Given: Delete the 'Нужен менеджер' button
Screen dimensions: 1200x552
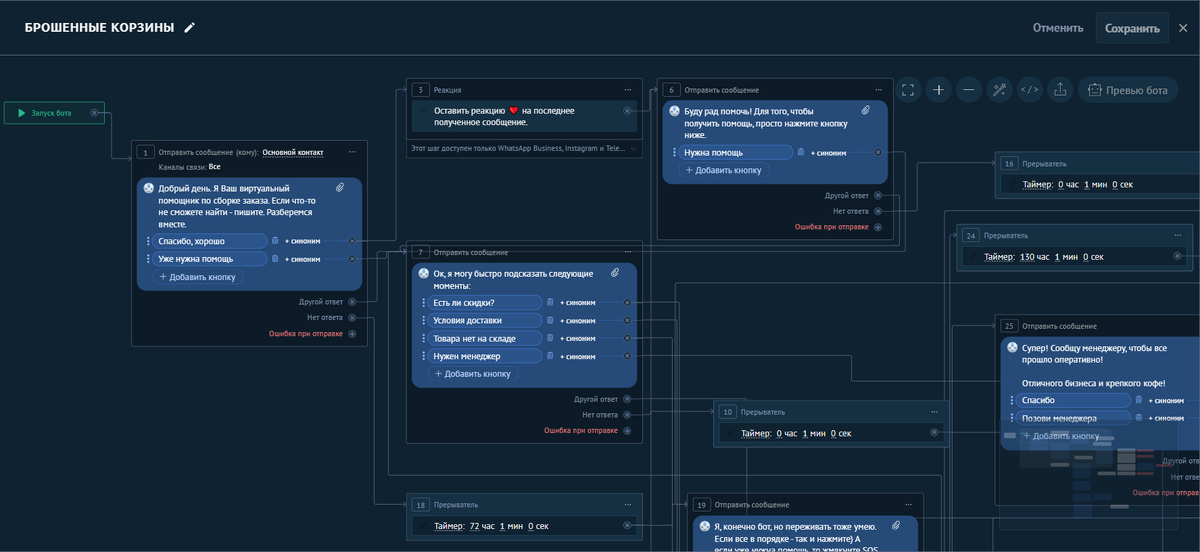Looking at the screenshot, I should [x=550, y=356].
